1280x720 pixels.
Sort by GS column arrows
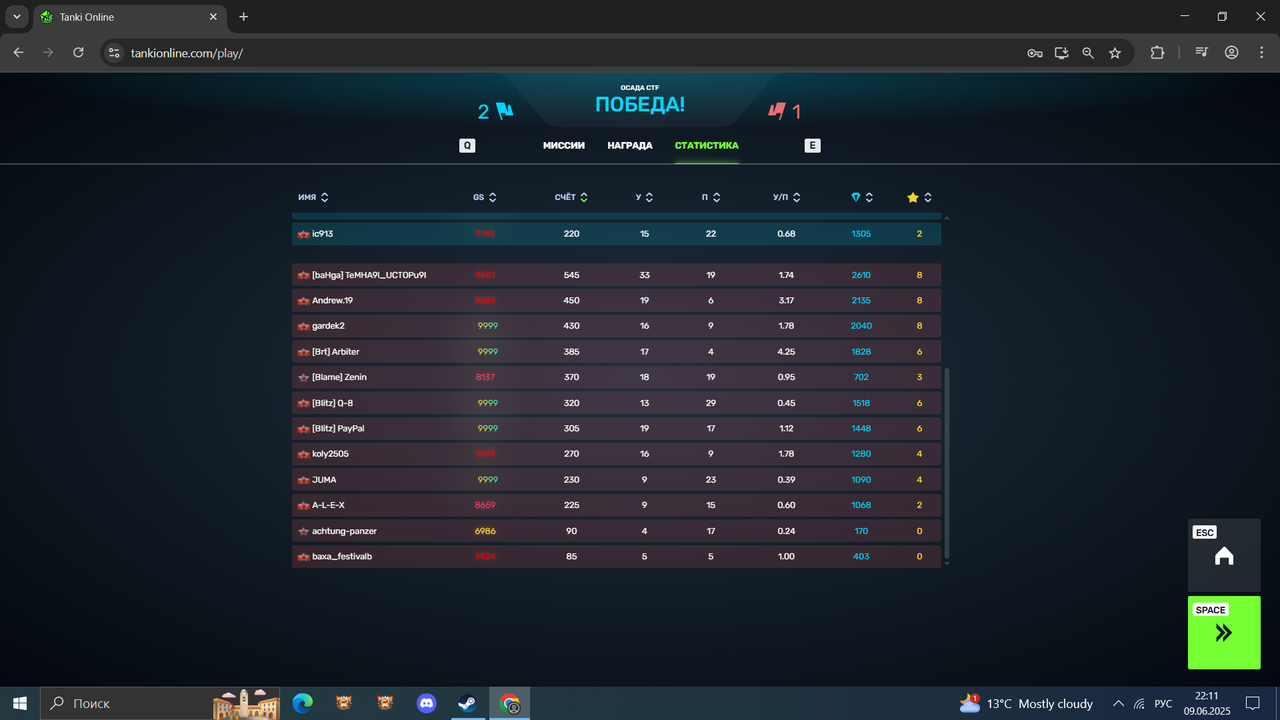[x=493, y=198]
